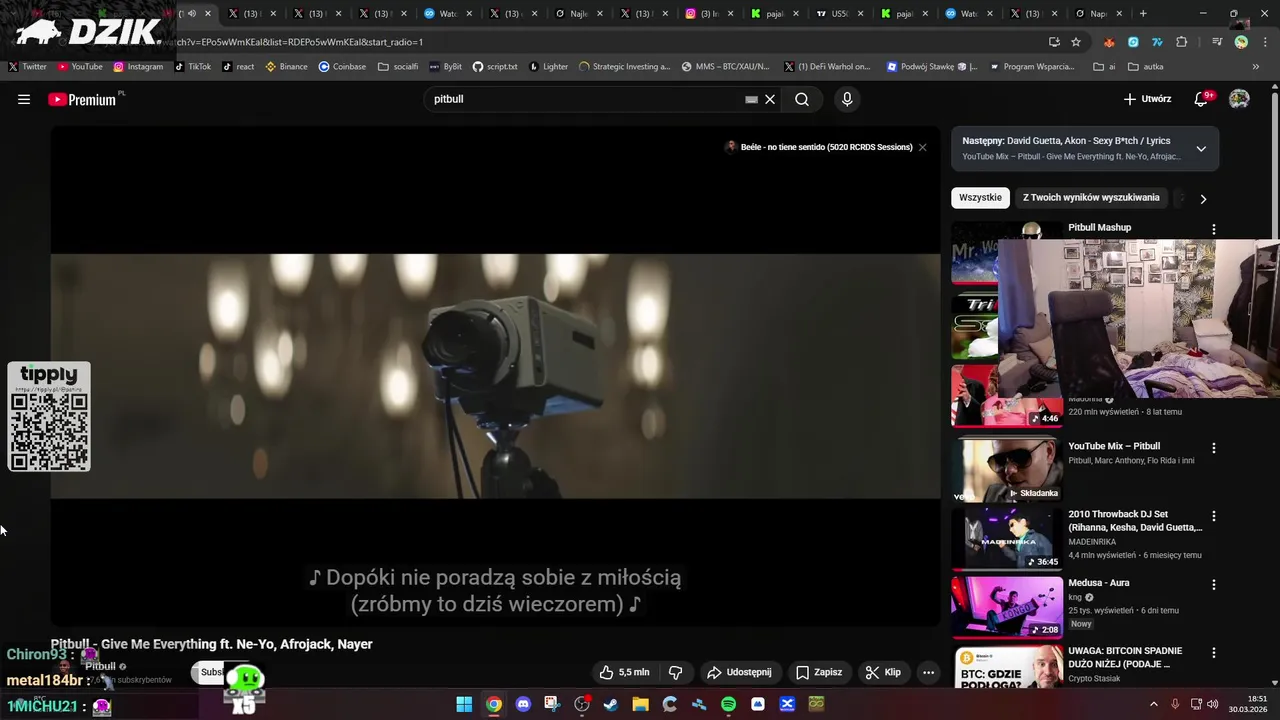Open a new browser tab
This screenshot has width=1280, height=720.
click(x=1143, y=14)
